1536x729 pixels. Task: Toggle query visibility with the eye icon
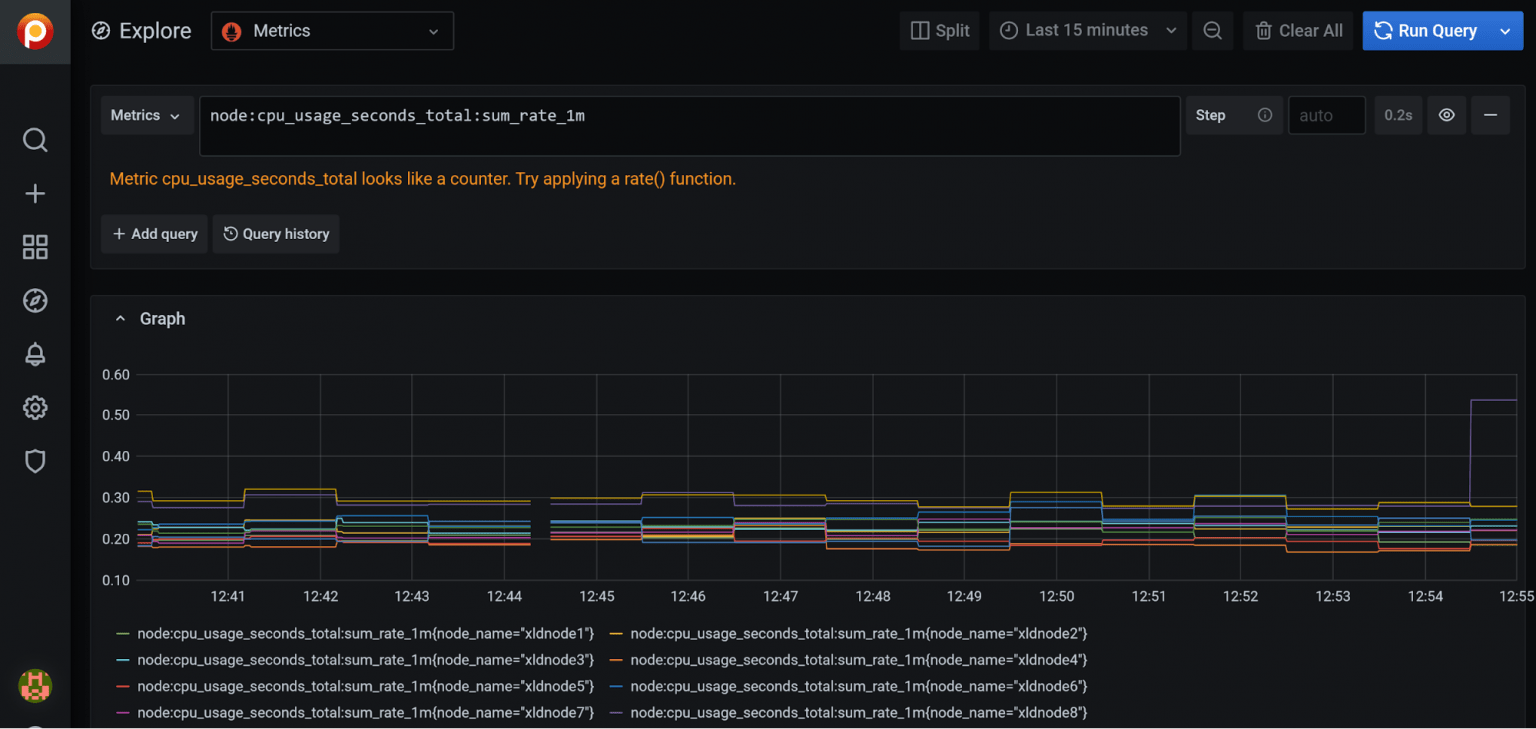[x=1446, y=115]
